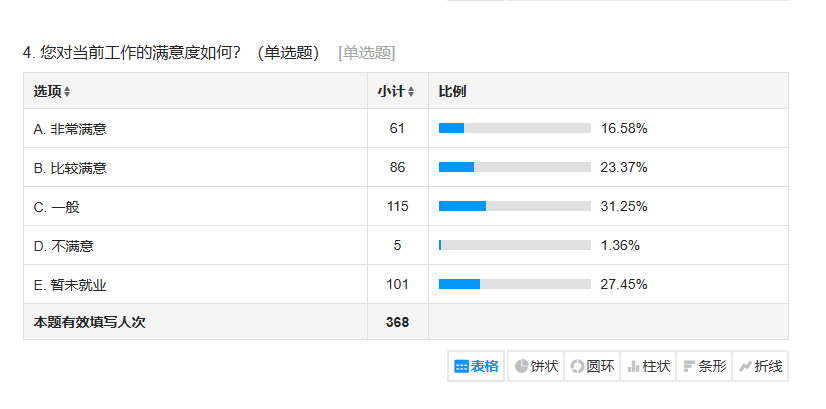Click the column bar chart icon
The width and height of the screenshot is (826, 409).
633,367
